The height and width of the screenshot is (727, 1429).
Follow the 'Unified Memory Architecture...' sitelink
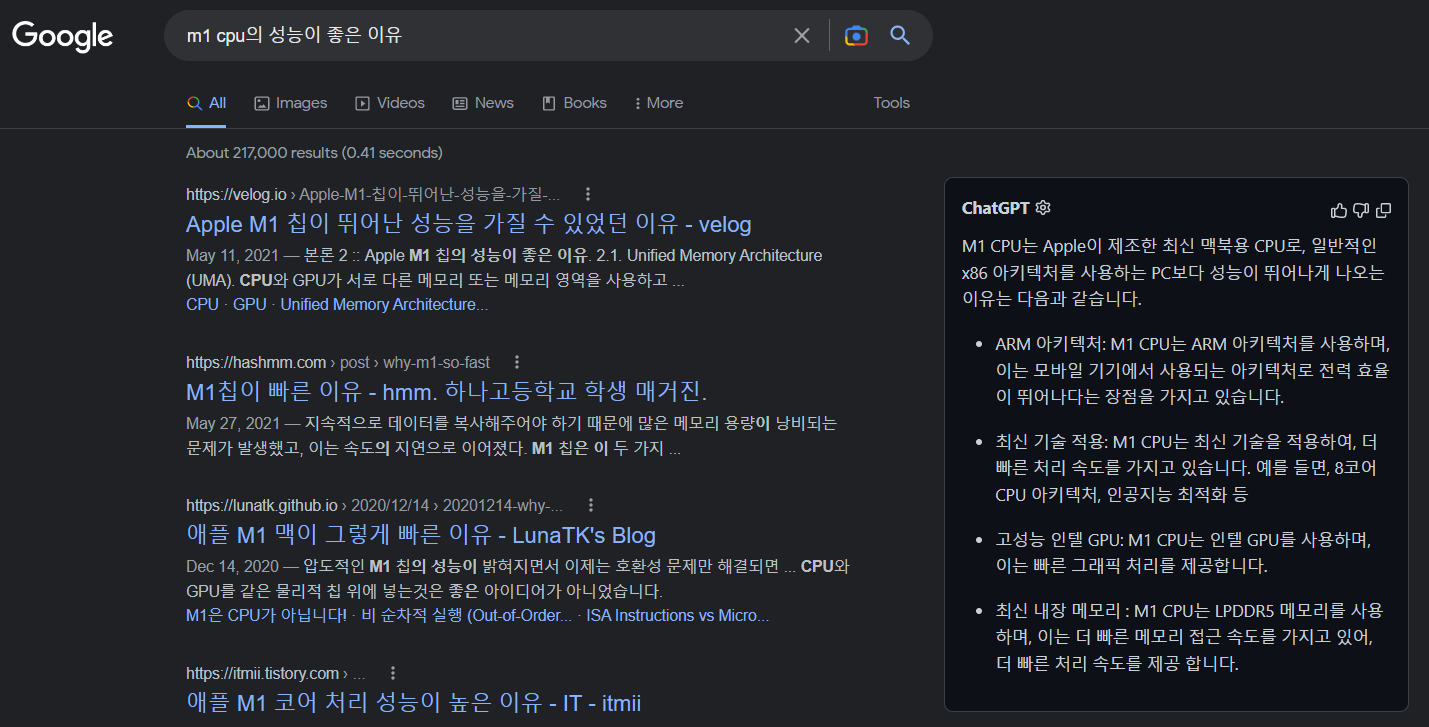(x=384, y=304)
